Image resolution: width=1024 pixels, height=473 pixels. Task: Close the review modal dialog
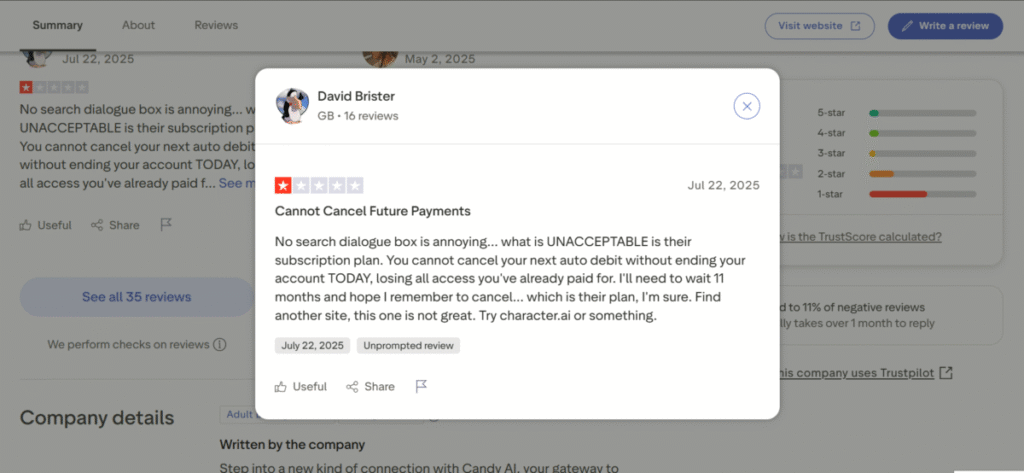coord(747,106)
